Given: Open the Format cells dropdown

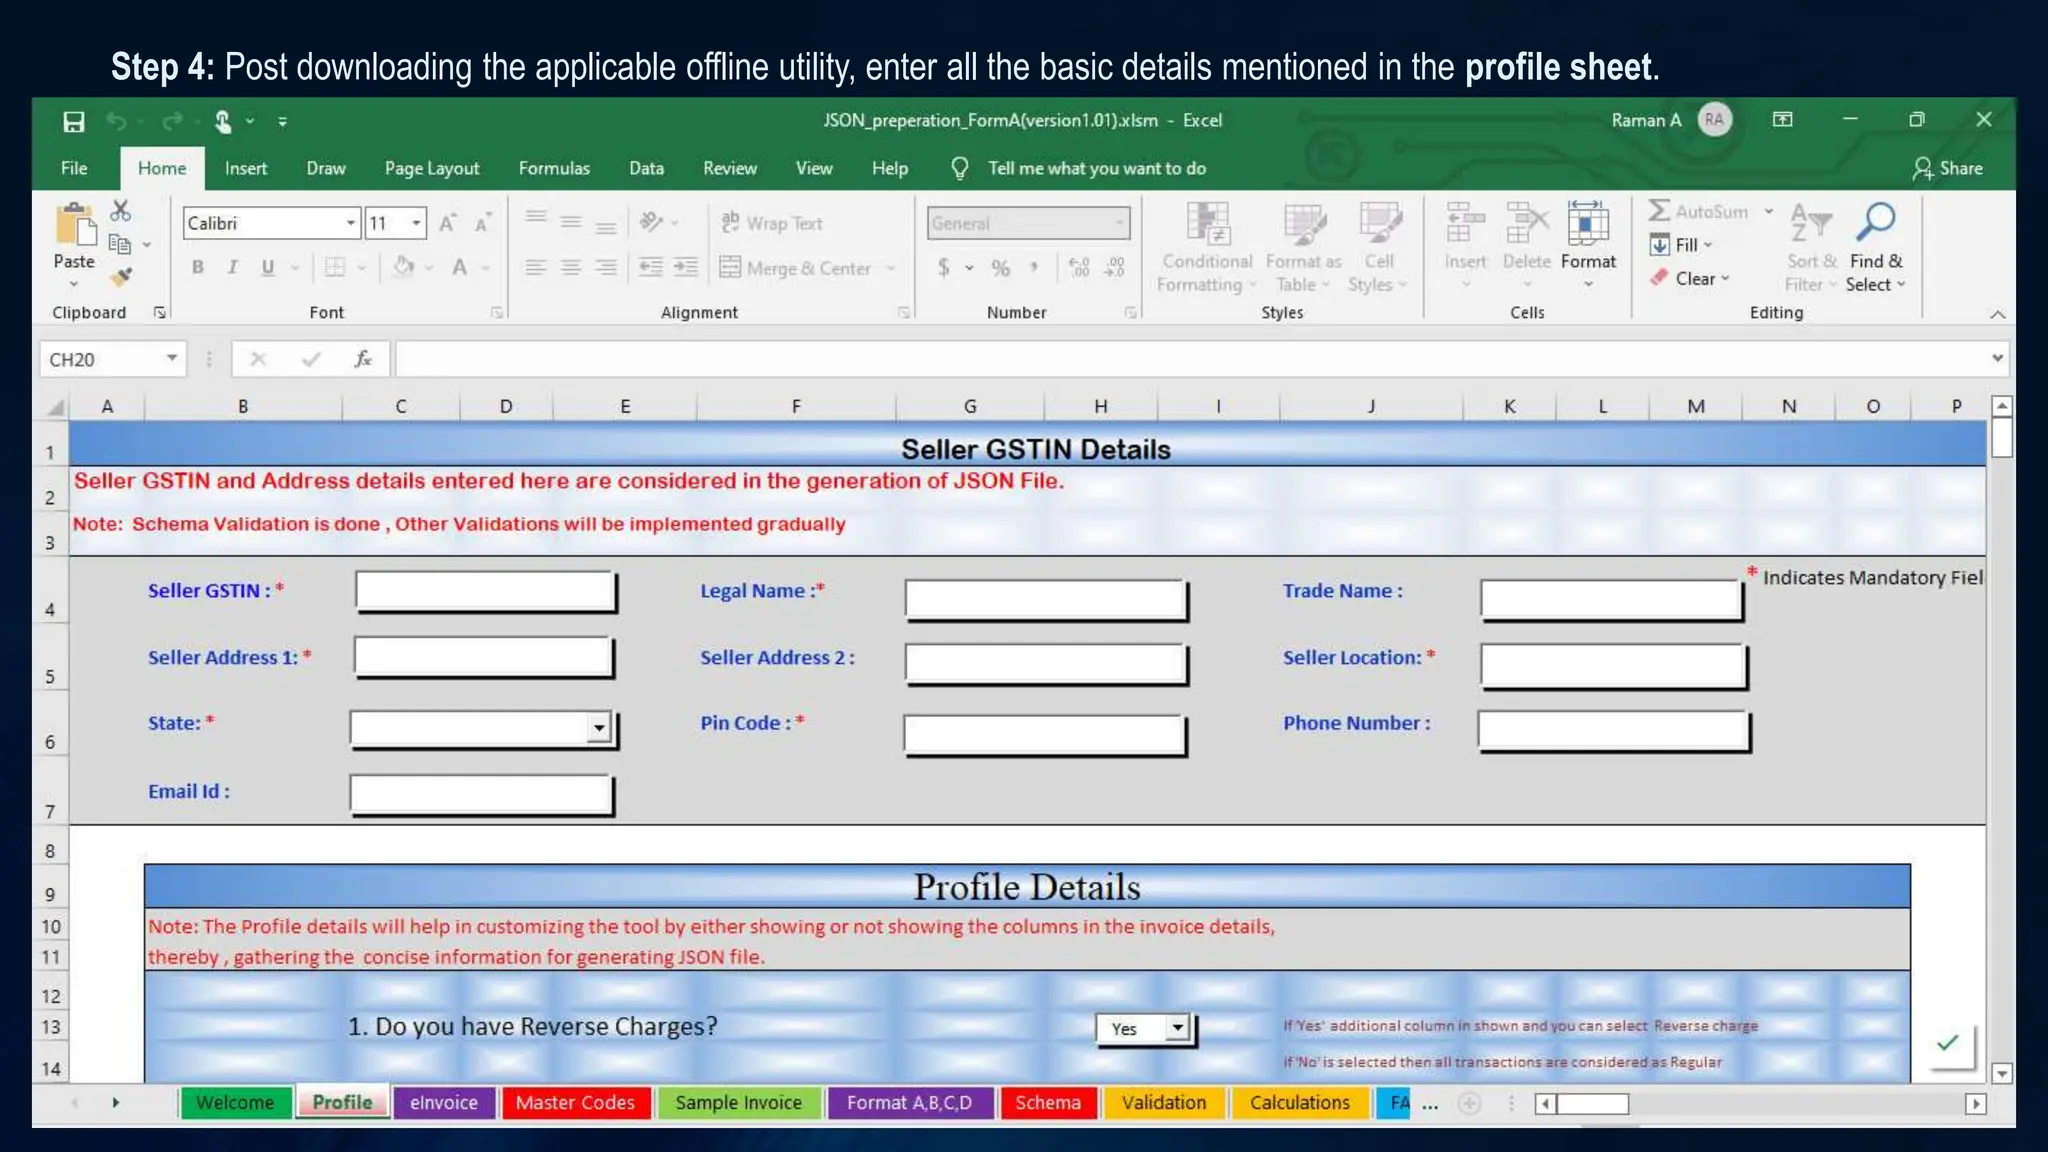Looking at the screenshot, I should pos(1588,247).
